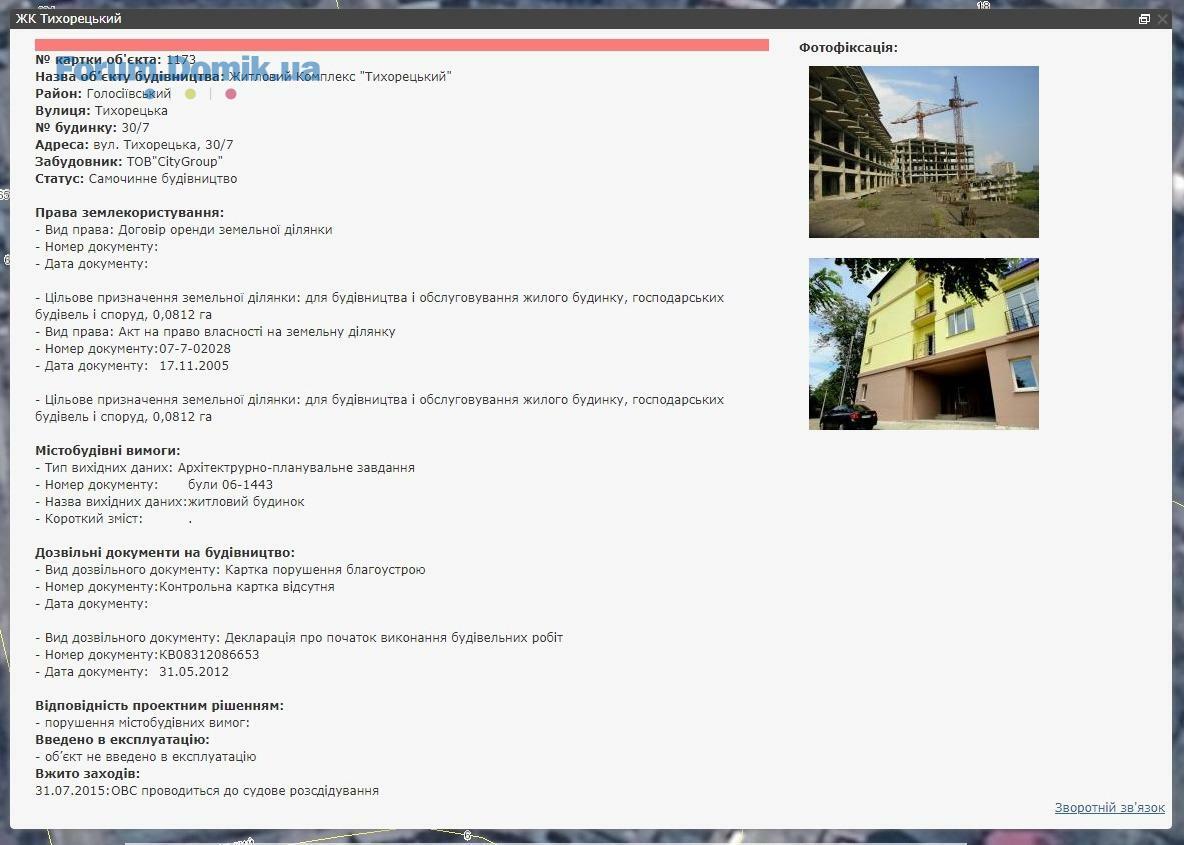1184x845 pixels.
Task: Click the red status bar at top
Action: [x=402, y=45]
